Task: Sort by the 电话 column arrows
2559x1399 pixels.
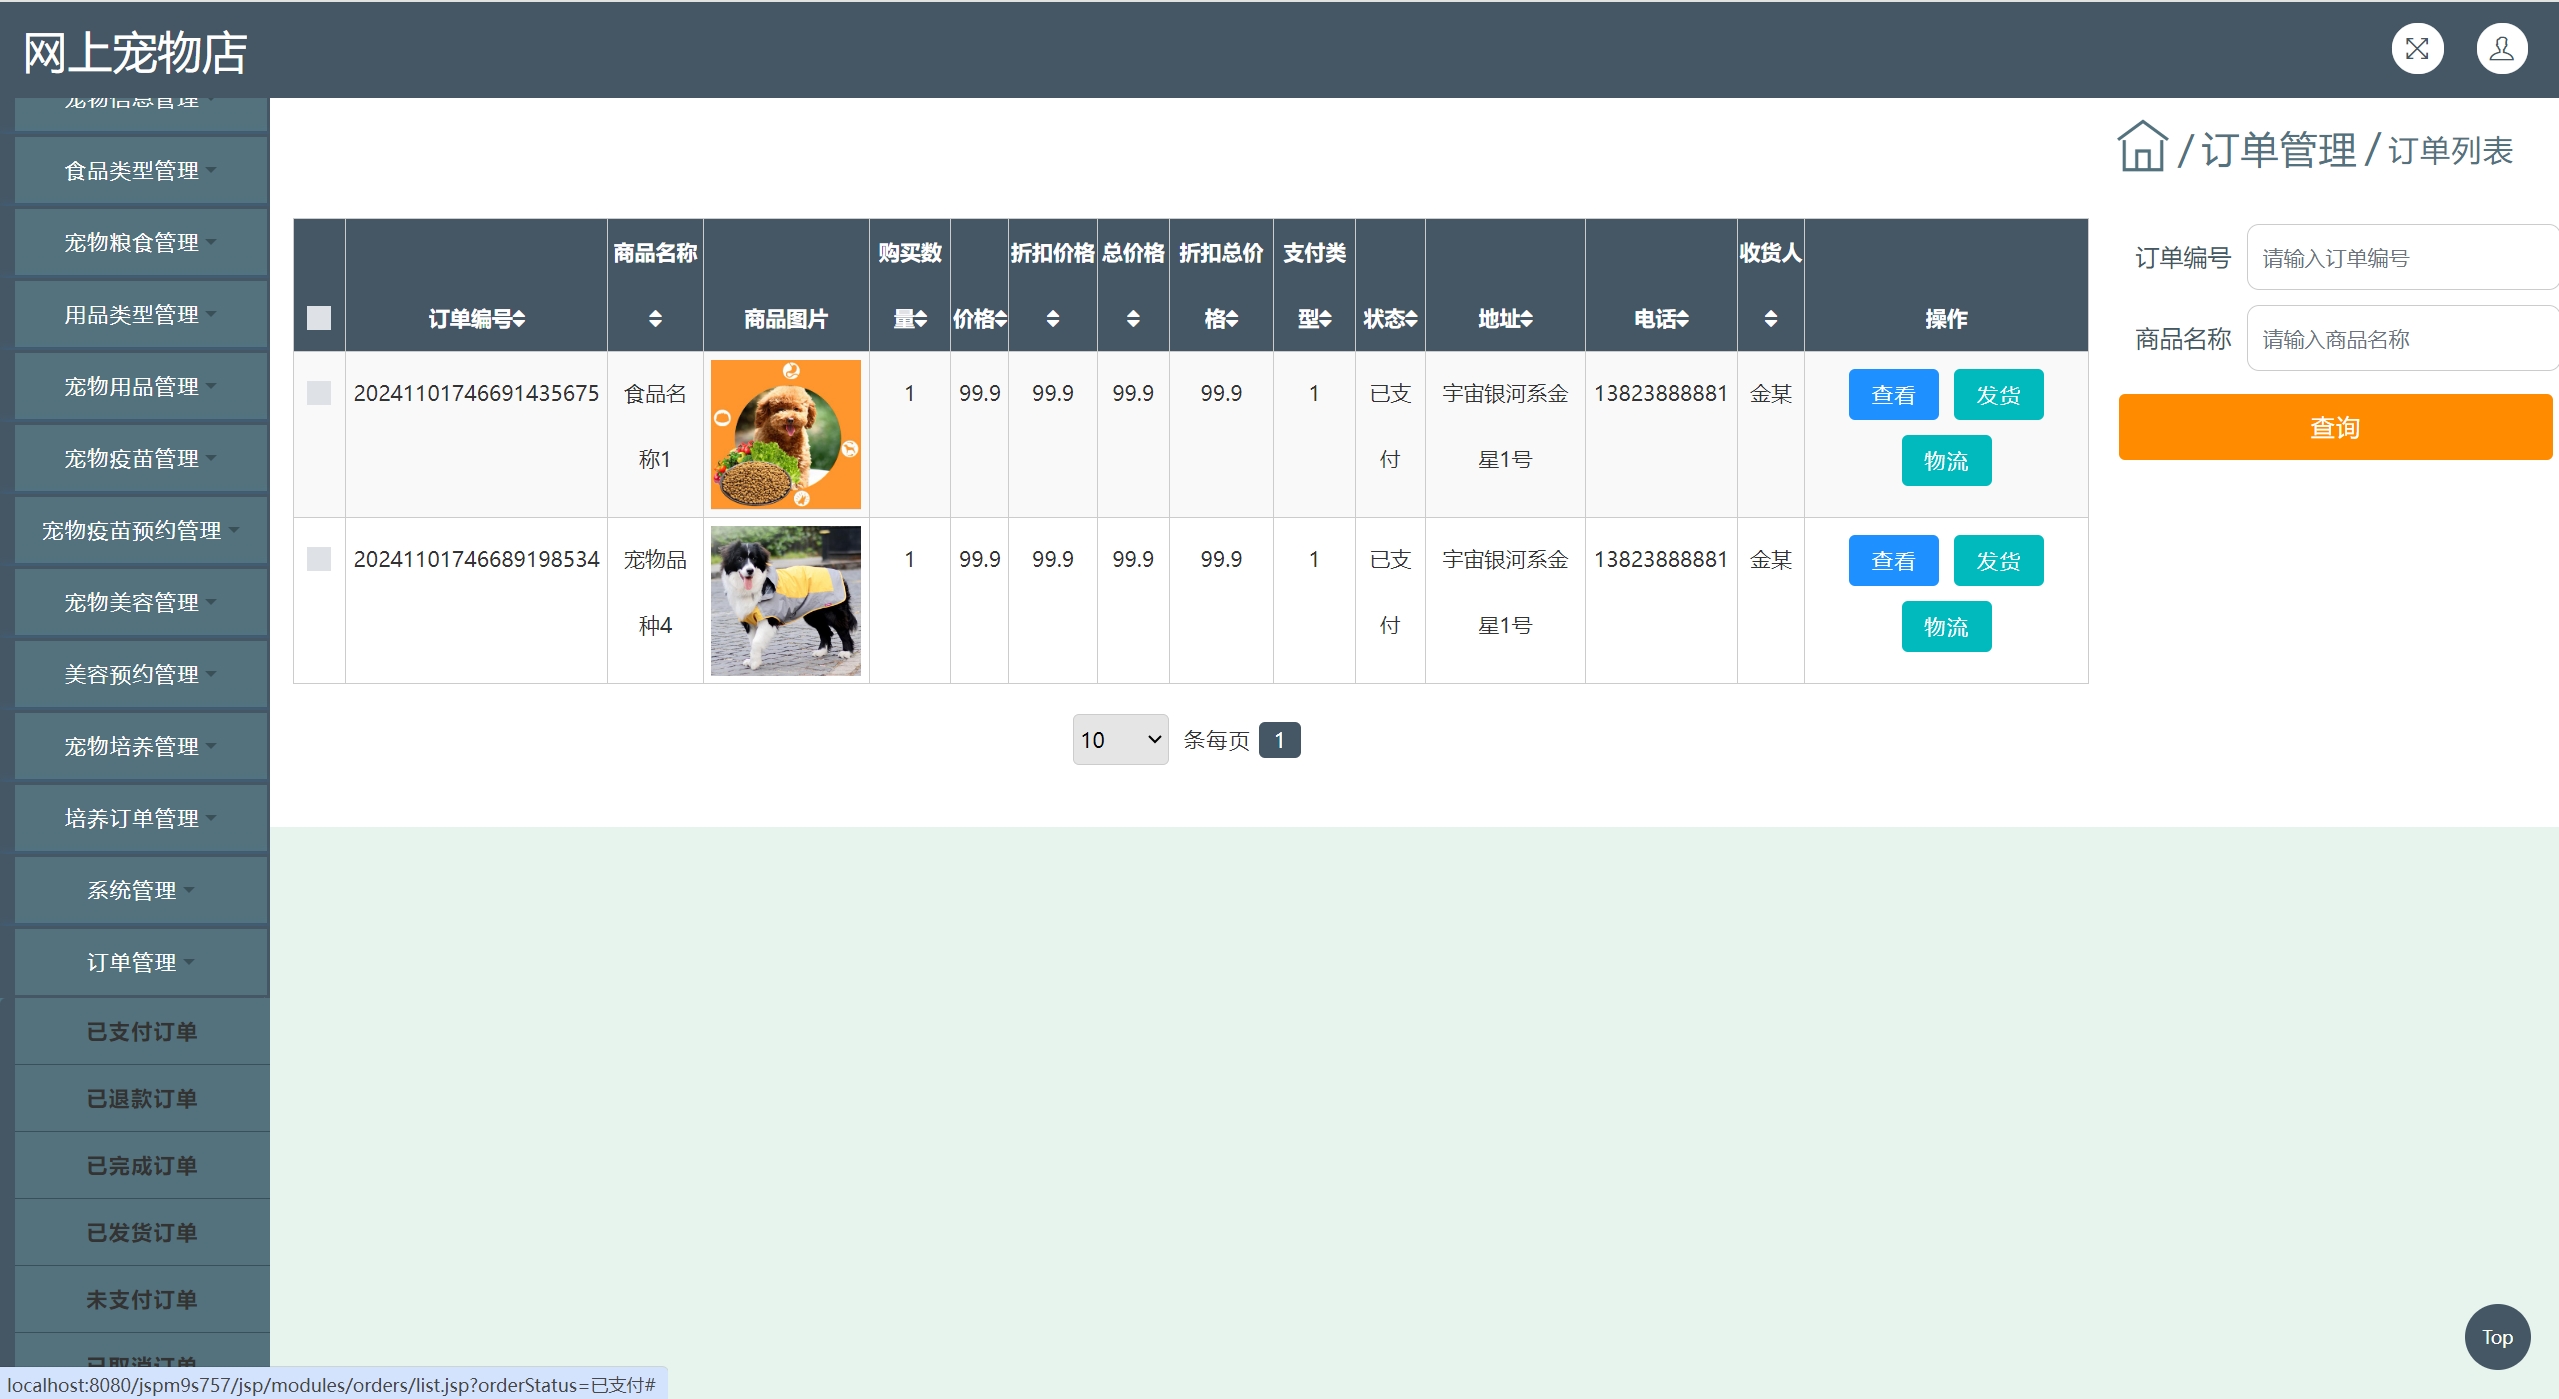Action: (x=1683, y=319)
